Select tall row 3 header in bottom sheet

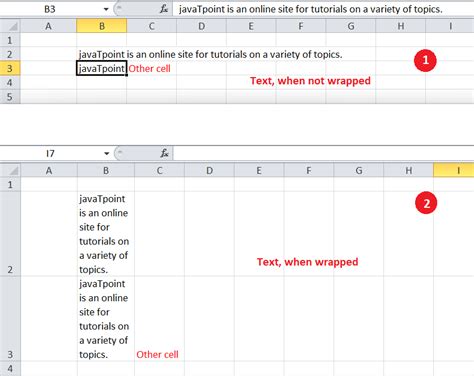point(10,319)
